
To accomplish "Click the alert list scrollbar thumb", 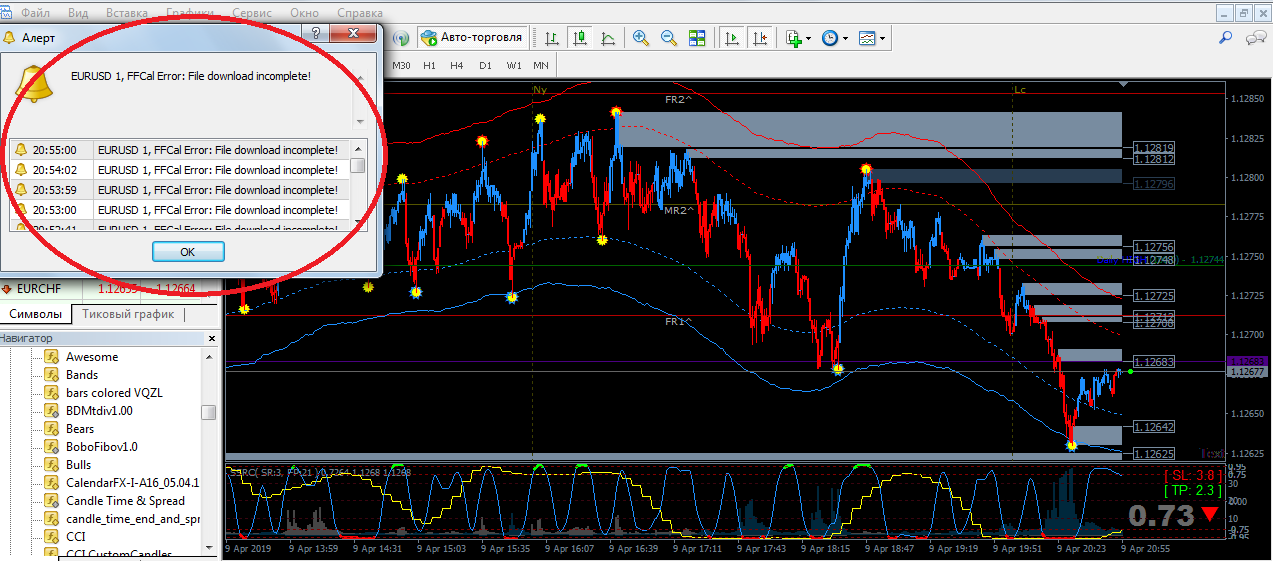I will click(358, 166).
